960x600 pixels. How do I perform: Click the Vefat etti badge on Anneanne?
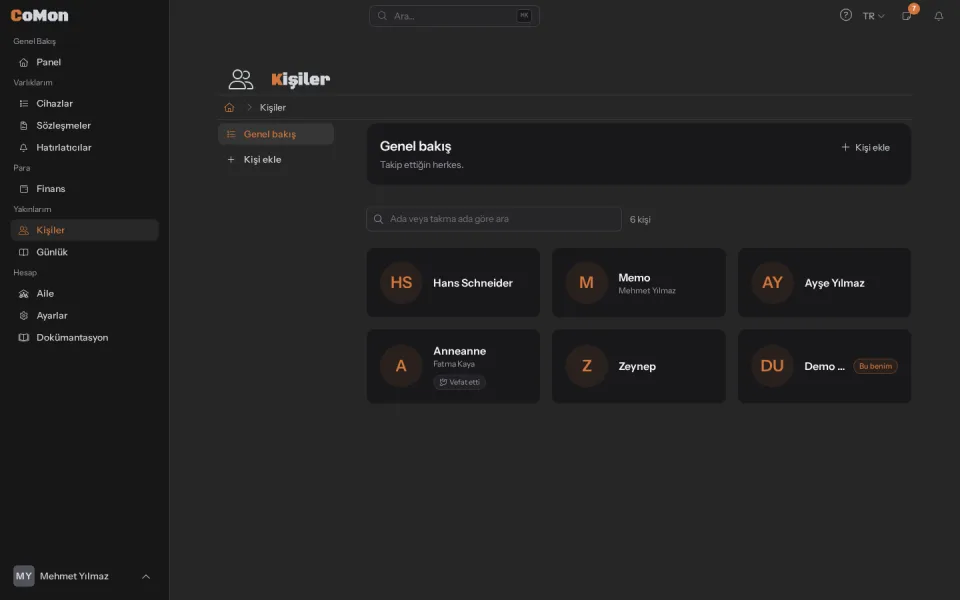(459, 382)
